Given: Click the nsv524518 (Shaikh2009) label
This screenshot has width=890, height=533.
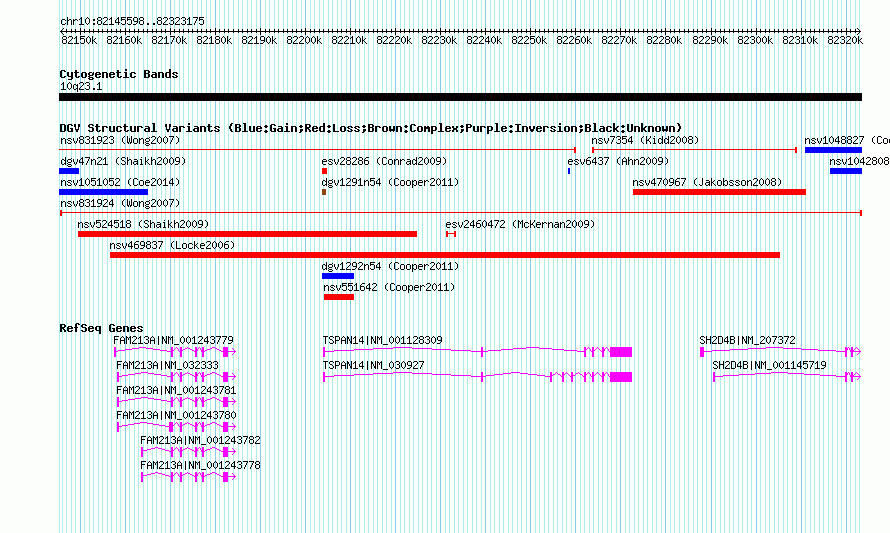Looking at the screenshot, I should click(143, 224).
